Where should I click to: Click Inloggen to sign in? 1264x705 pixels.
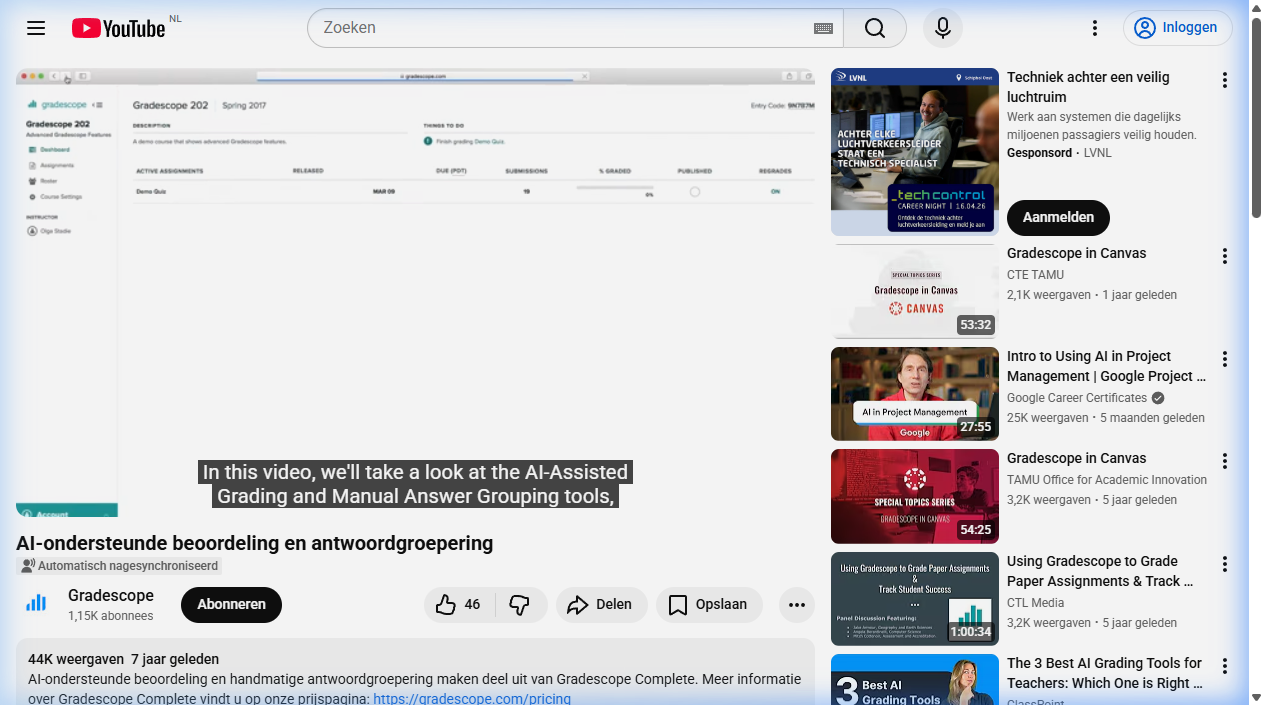(1177, 28)
